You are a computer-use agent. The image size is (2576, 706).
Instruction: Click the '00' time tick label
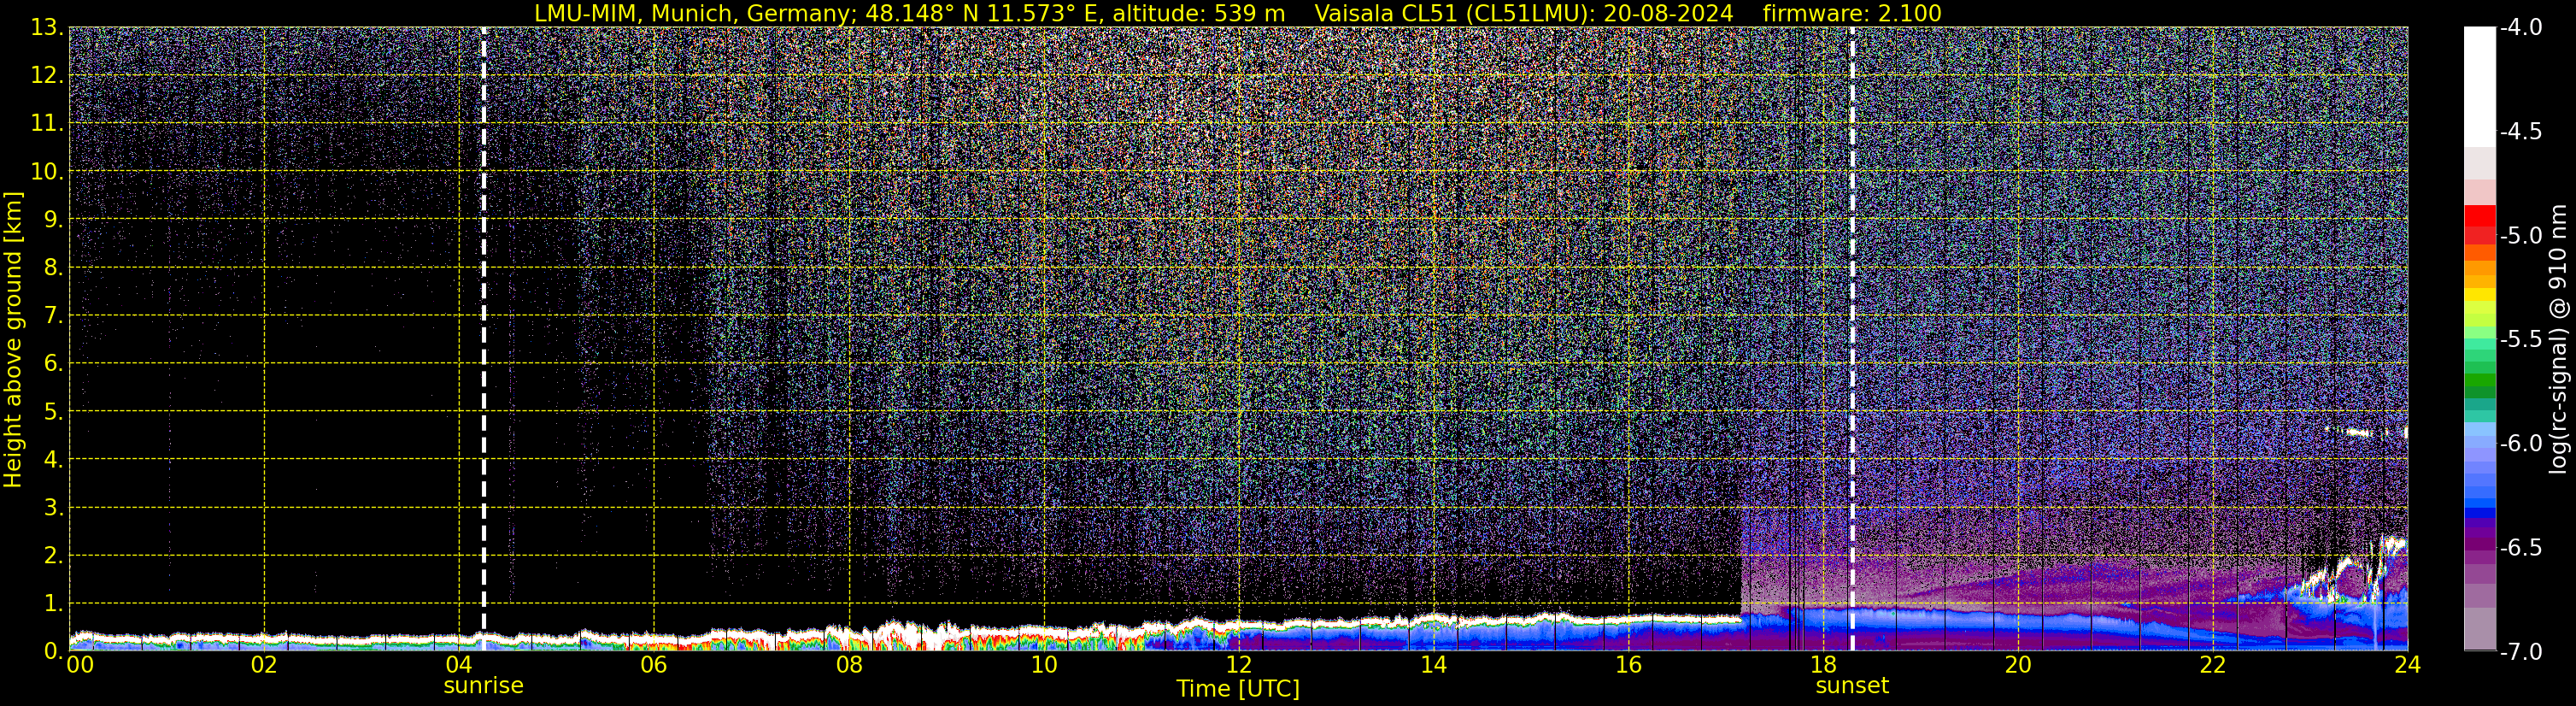80,665
